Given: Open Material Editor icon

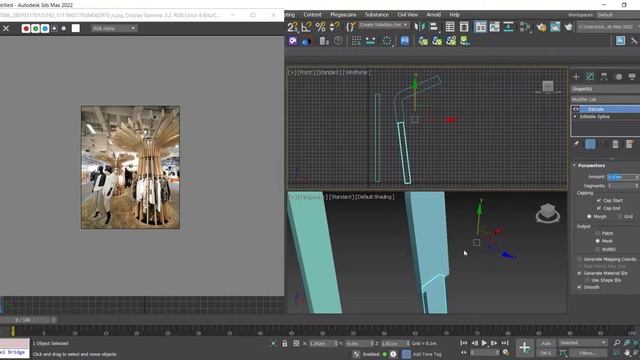Looking at the screenshot, I should pyautogui.click(x=525, y=27).
